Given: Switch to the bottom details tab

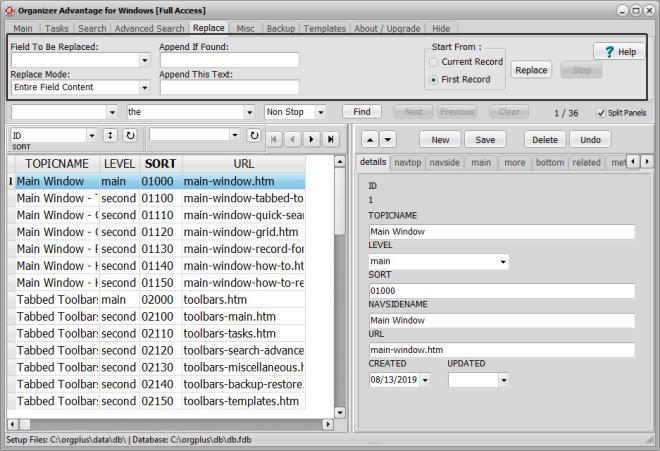Looking at the screenshot, I should coord(550,163).
